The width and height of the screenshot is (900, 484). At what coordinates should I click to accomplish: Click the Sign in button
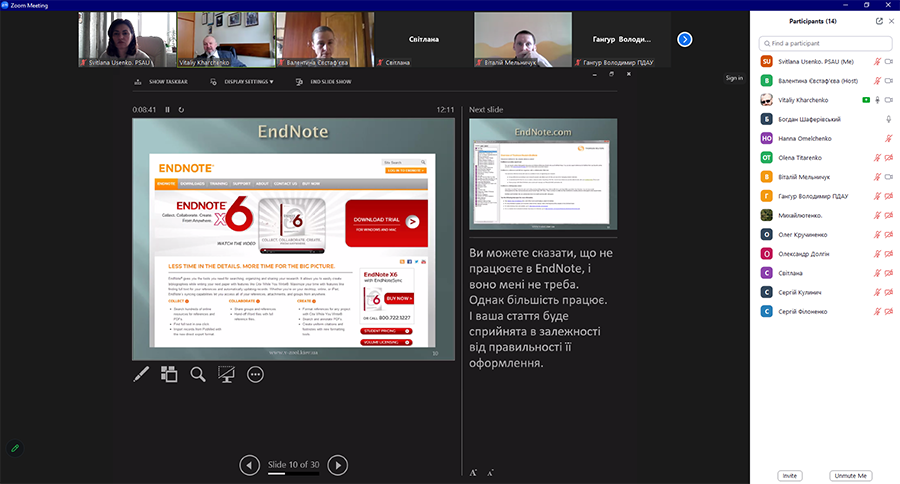click(734, 78)
